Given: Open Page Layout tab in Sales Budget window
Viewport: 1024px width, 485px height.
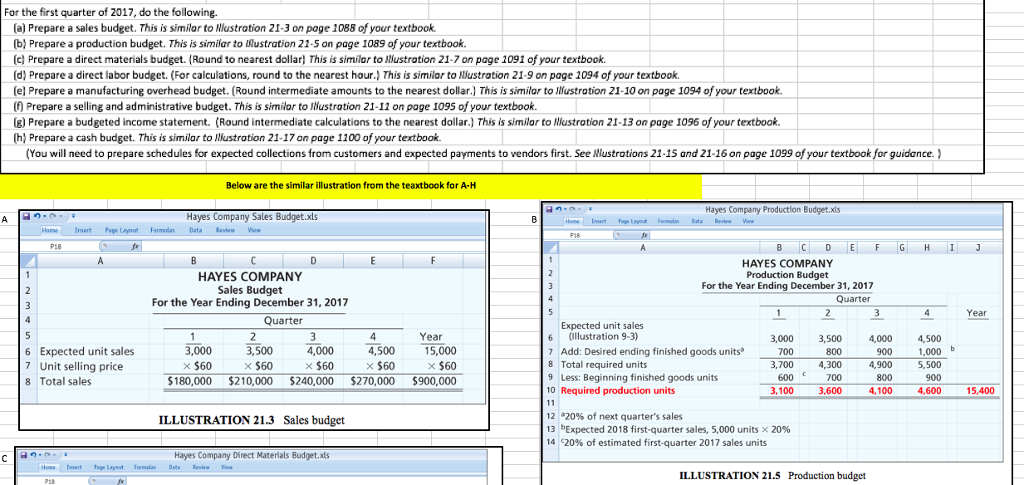Looking at the screenshot, I should [121, 230].
